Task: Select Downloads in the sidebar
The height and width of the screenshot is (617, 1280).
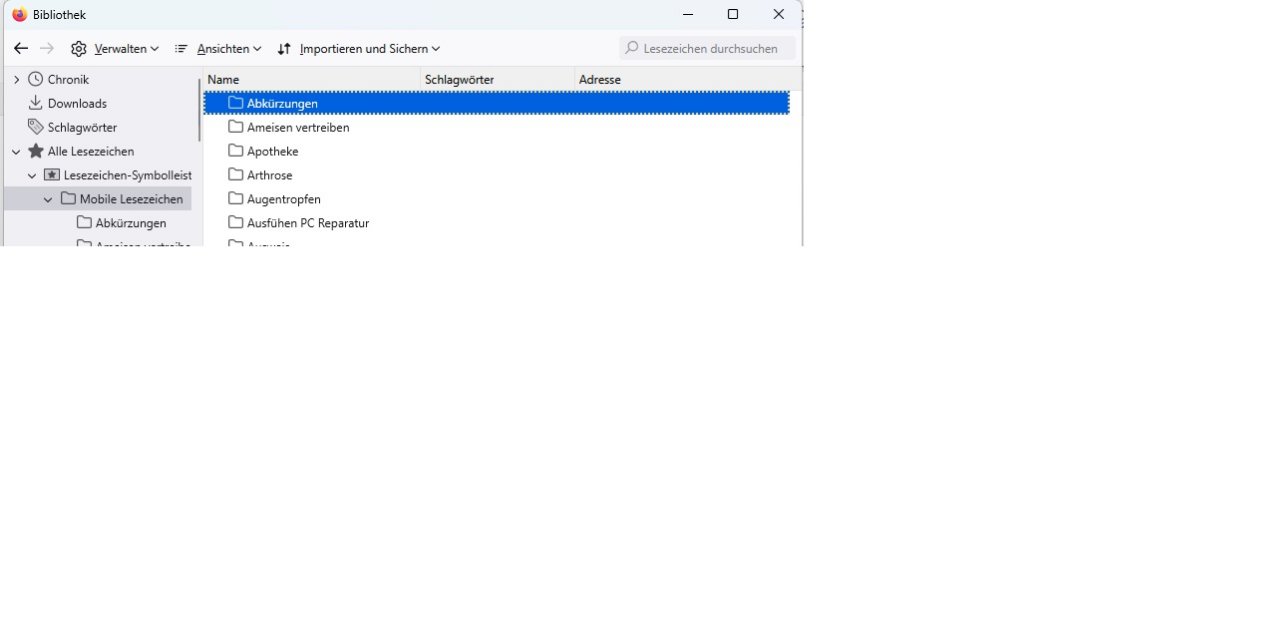Action: [77, 103]
